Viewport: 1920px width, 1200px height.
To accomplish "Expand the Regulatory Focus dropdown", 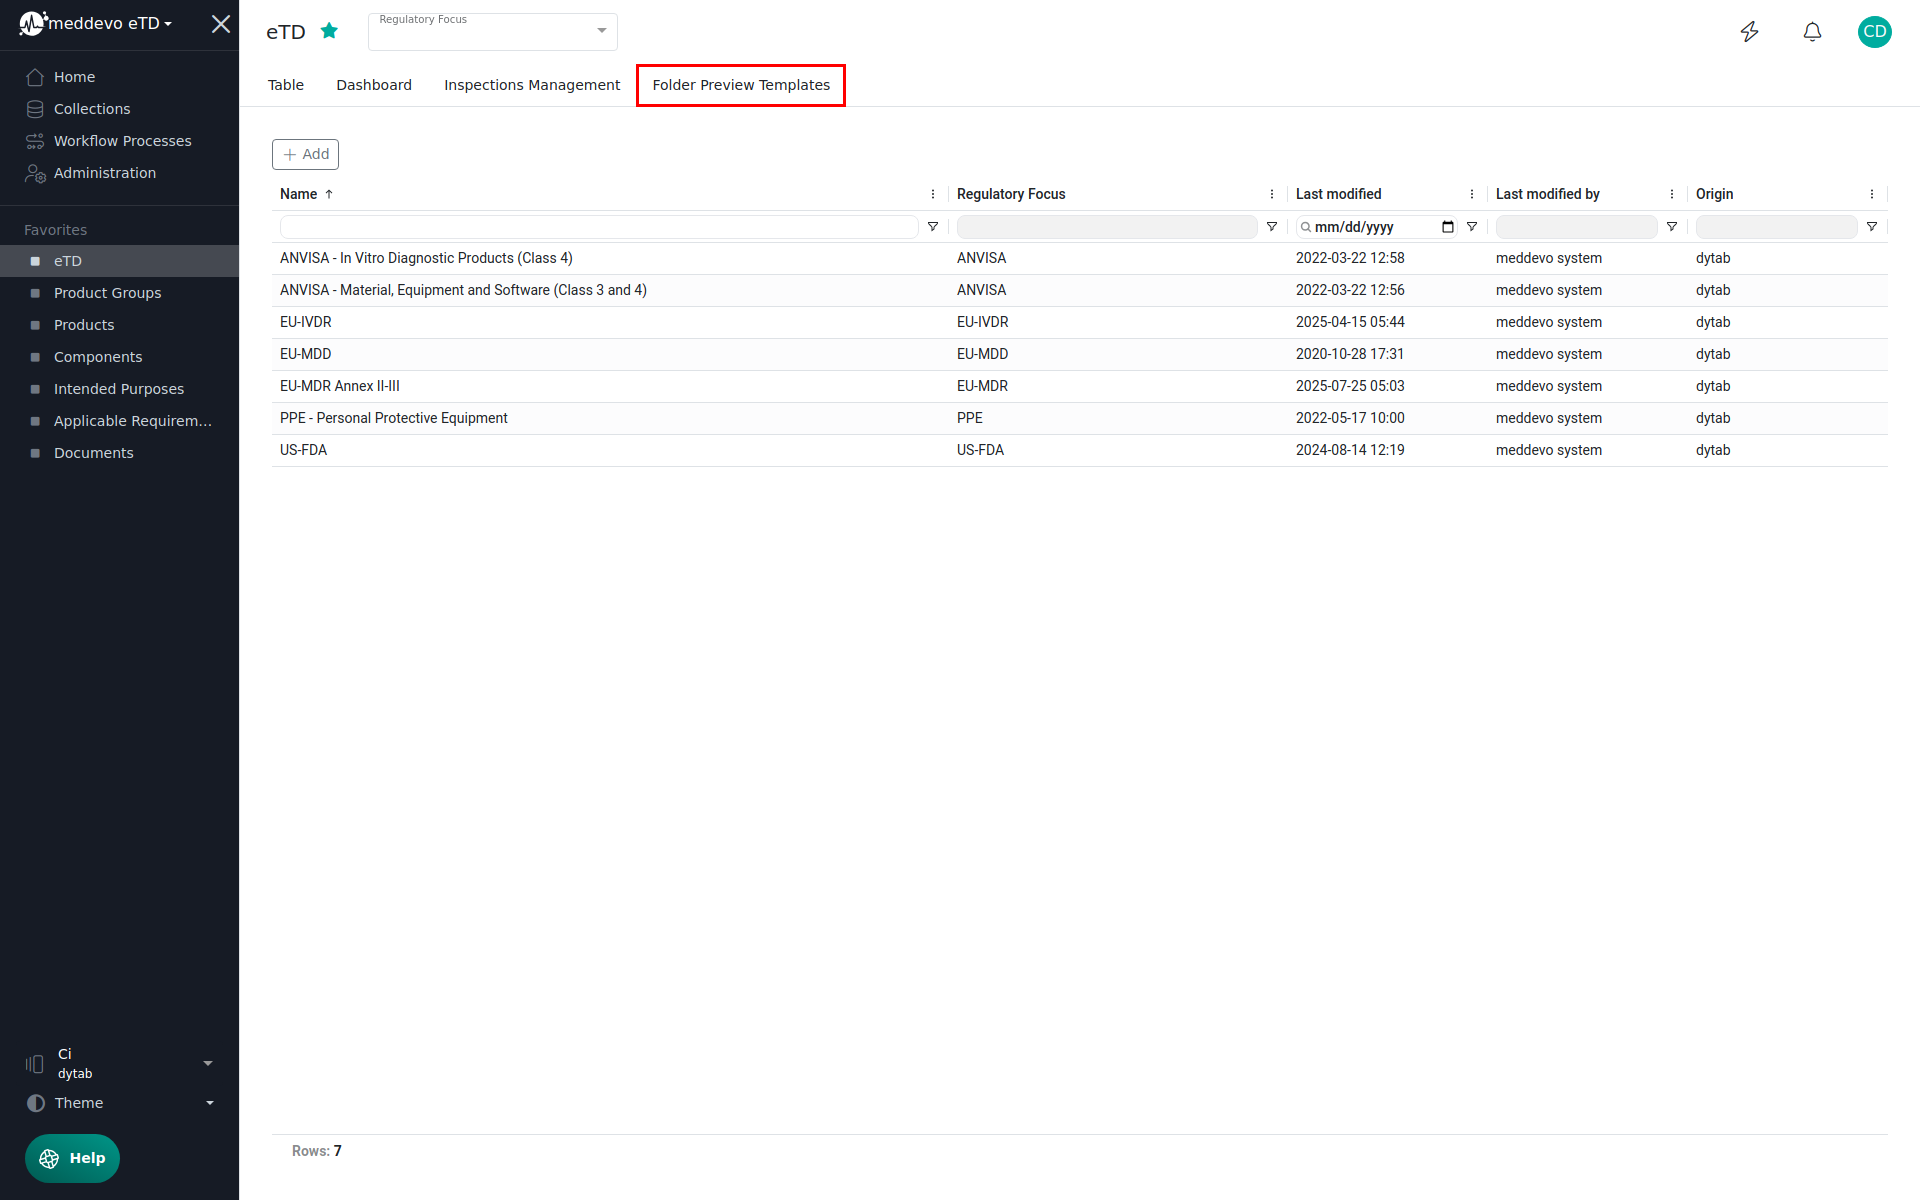I will click(x=601, y=31).
